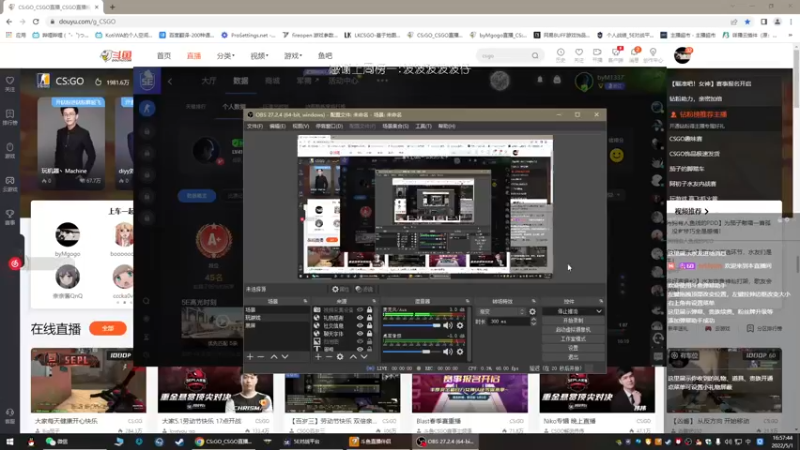
Task: Pop out the controls dock panel icon
Action: [601, 302]
